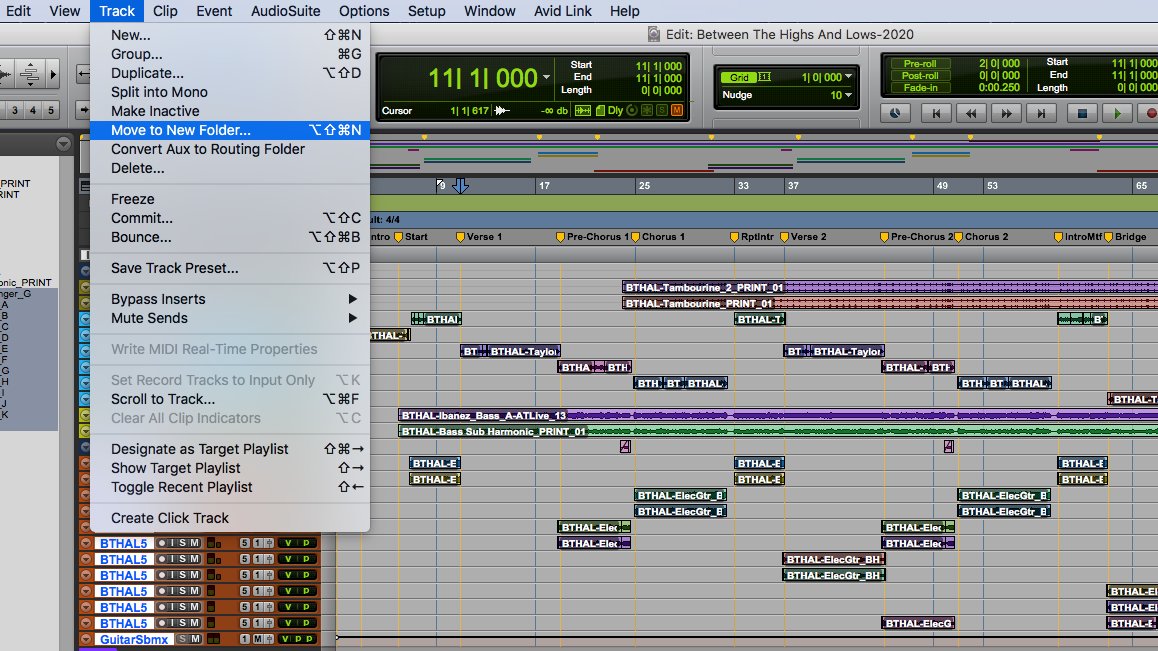The width and height of the screenshot is (1158, 651).
Task: Click the Return to Zero transport button
Action: 936,113
